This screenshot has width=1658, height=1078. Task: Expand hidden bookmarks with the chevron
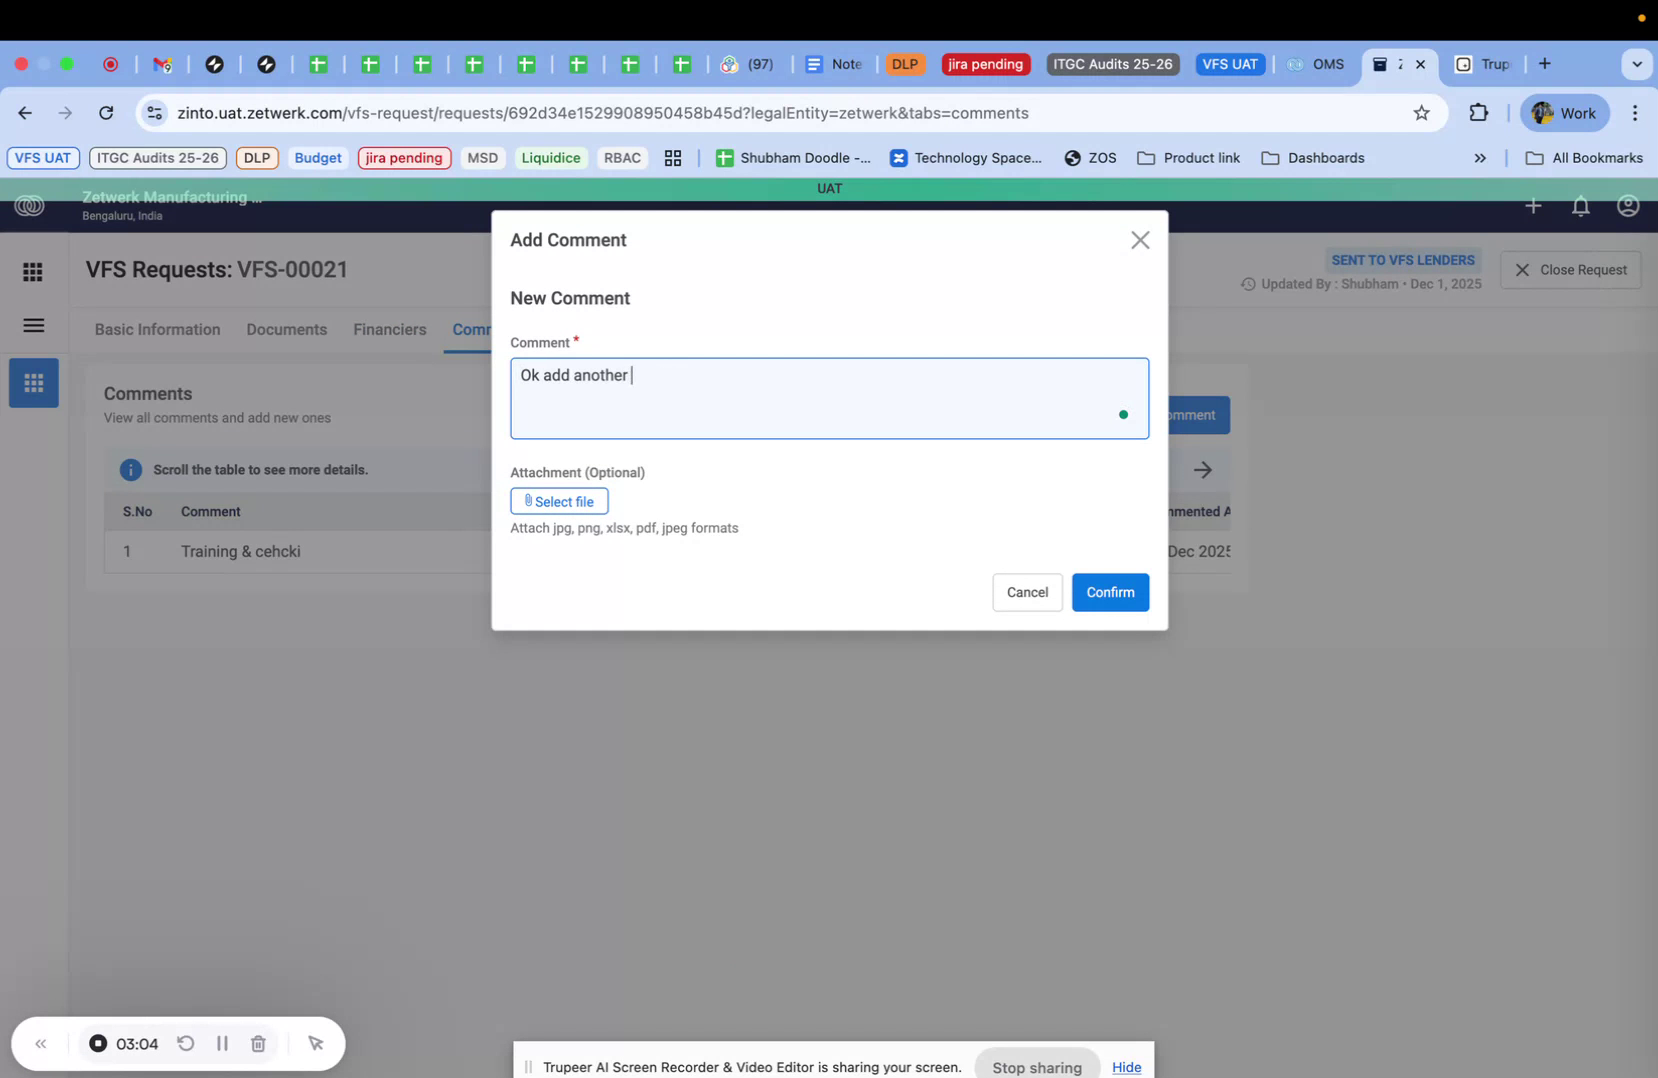(1480, 158)
